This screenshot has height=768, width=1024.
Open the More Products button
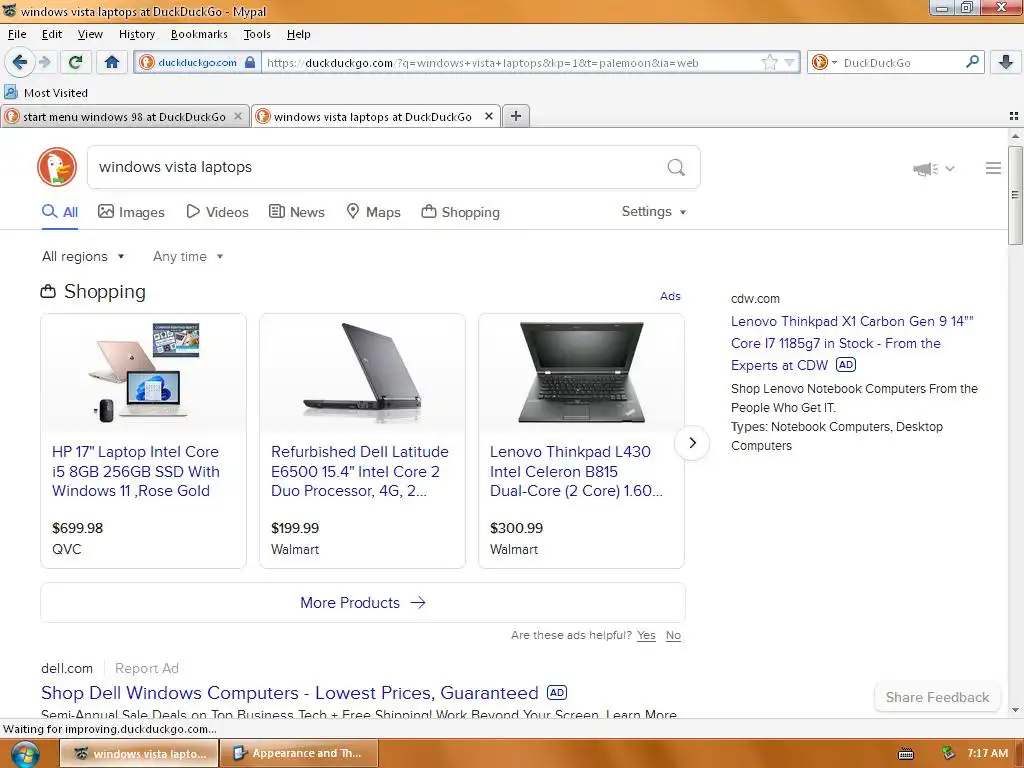tap(363, 603)
